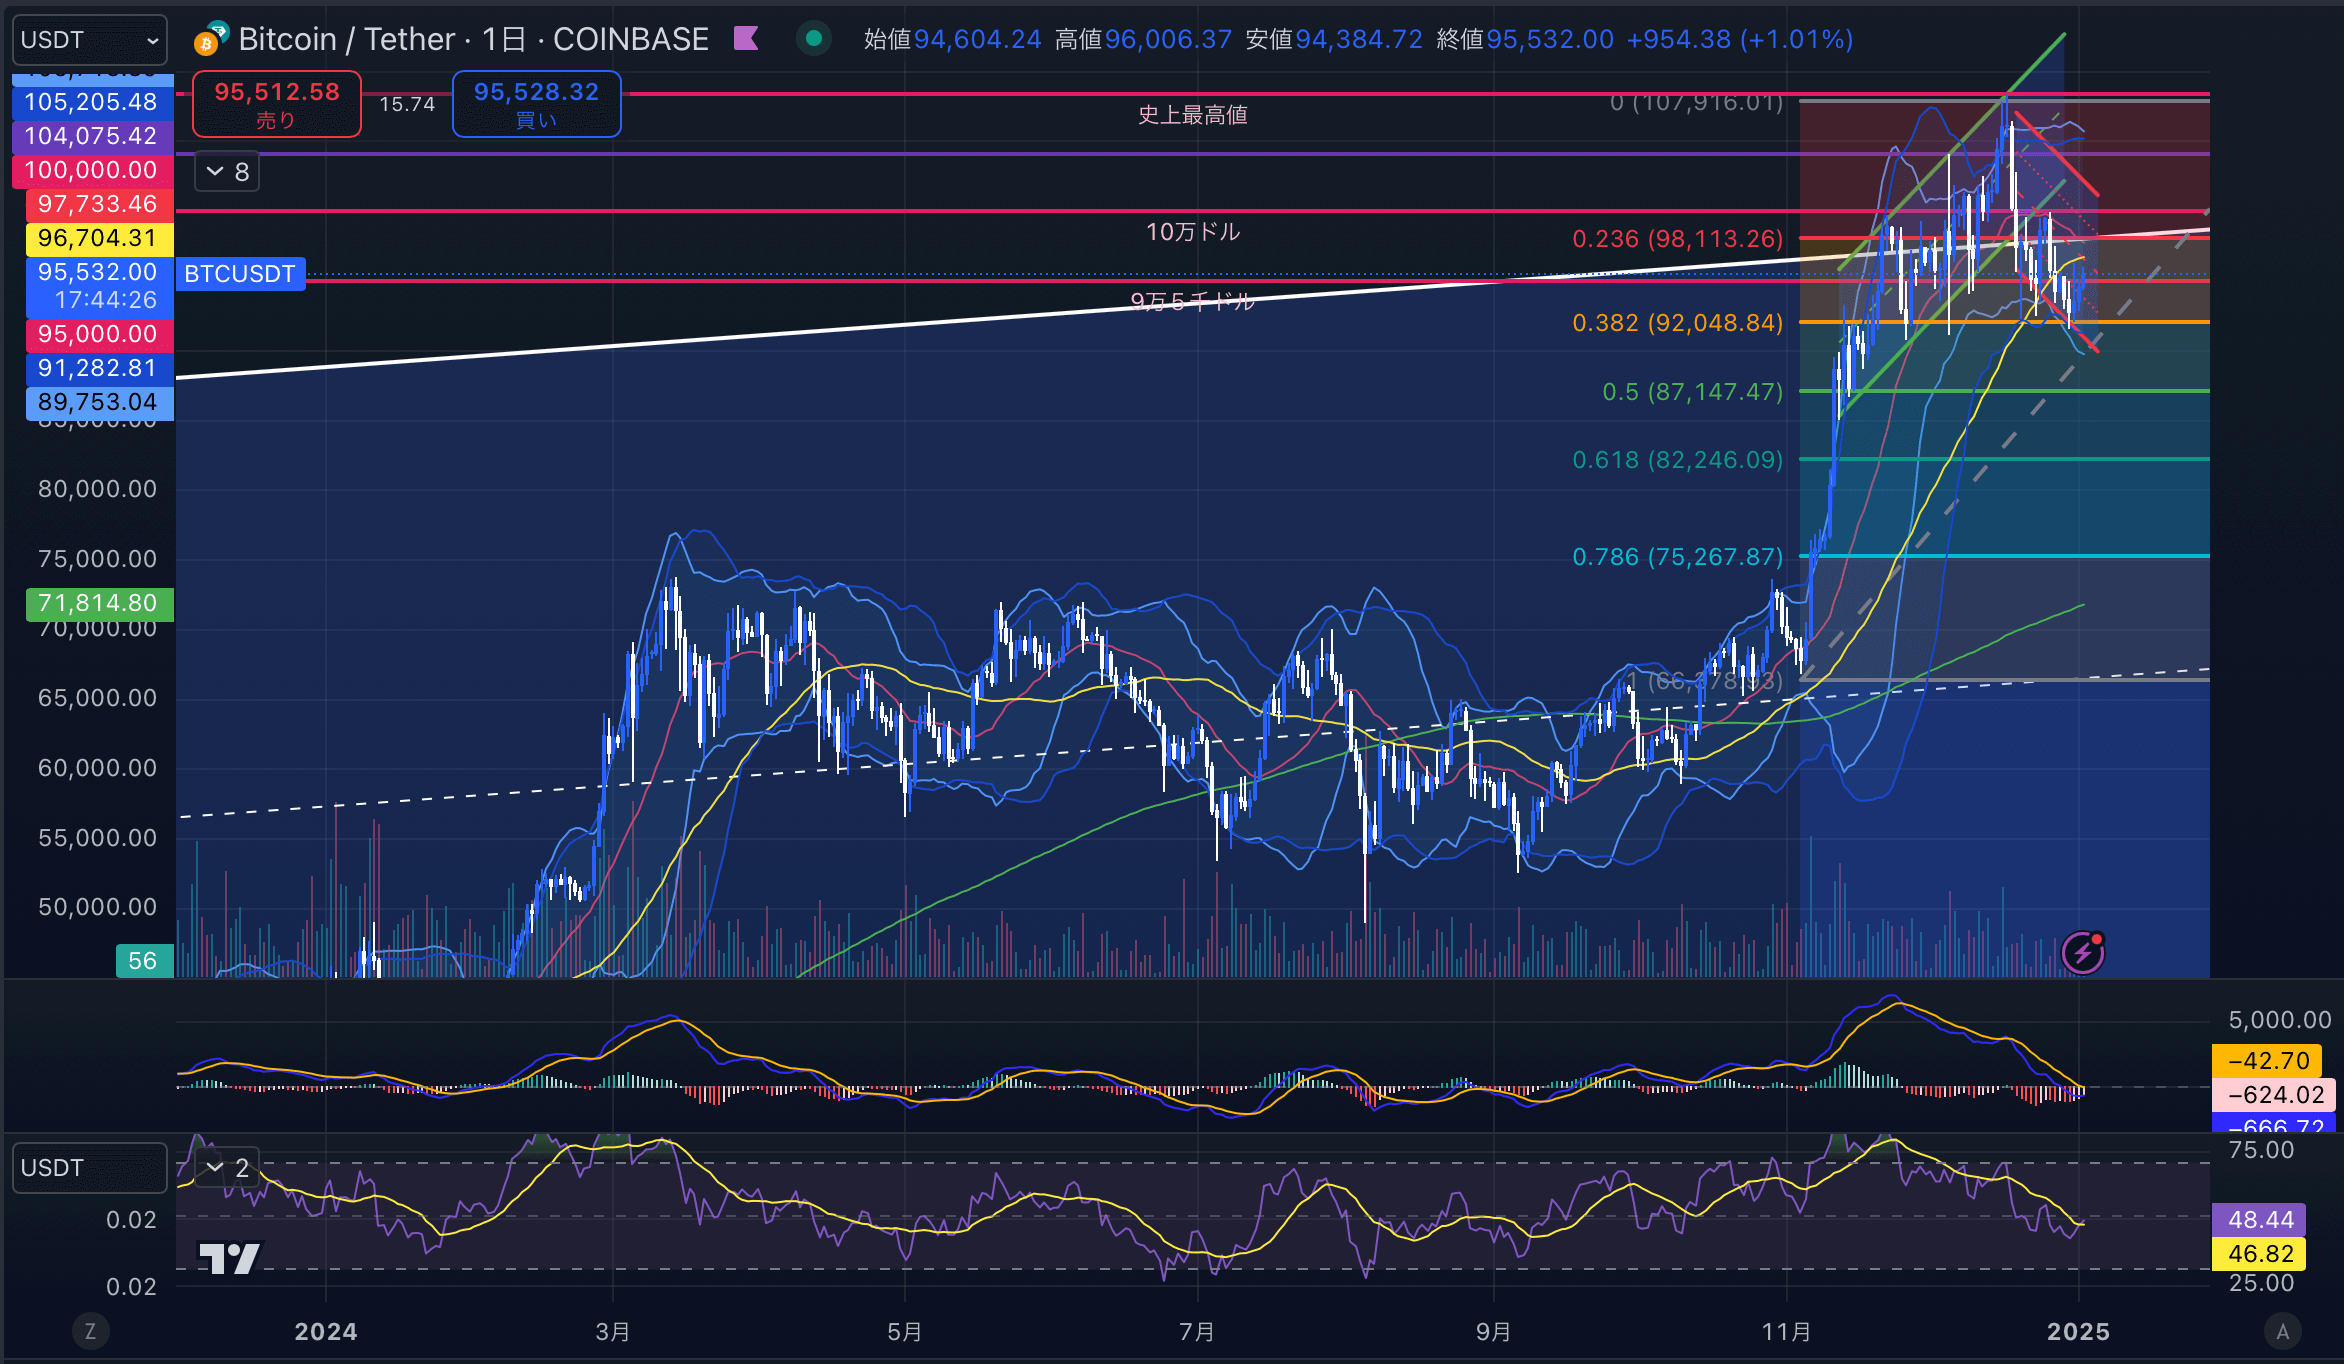Click the MACD value -42.70 label

pos(2269,1061)
